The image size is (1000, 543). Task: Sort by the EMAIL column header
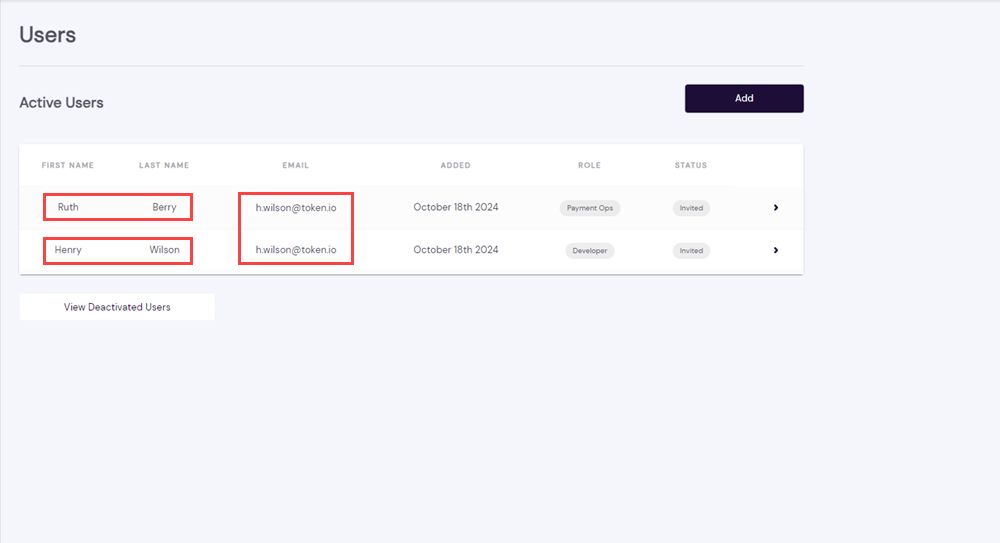[x=295, y=165]
